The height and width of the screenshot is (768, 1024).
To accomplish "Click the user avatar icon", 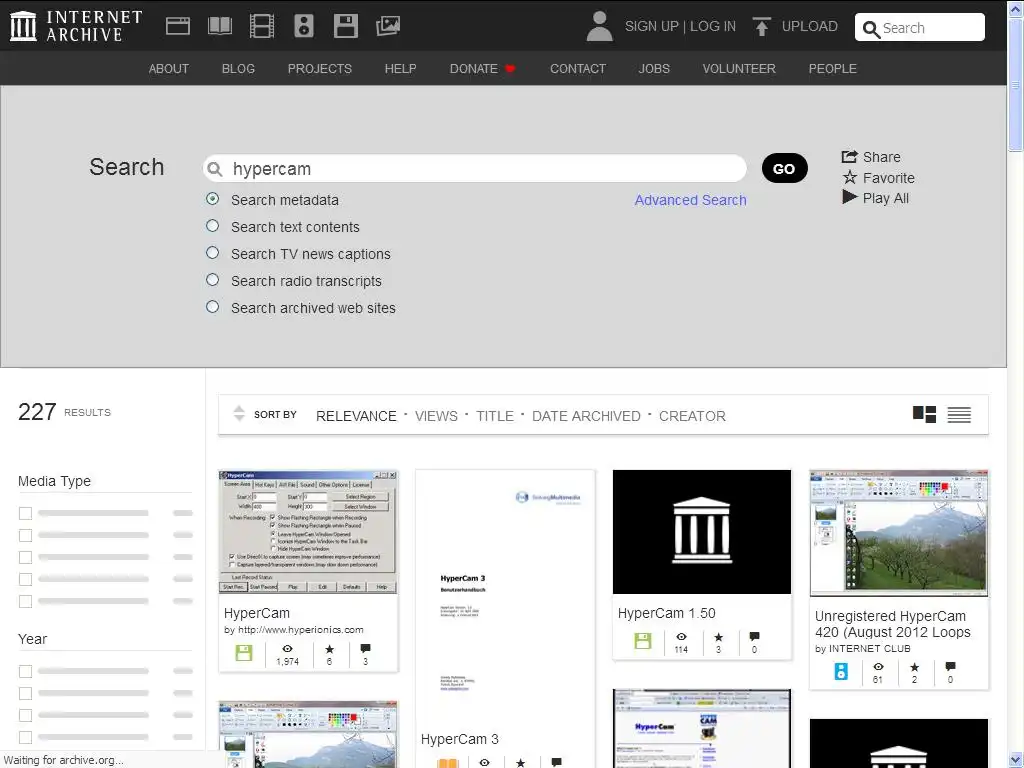I will coord(600,26).
